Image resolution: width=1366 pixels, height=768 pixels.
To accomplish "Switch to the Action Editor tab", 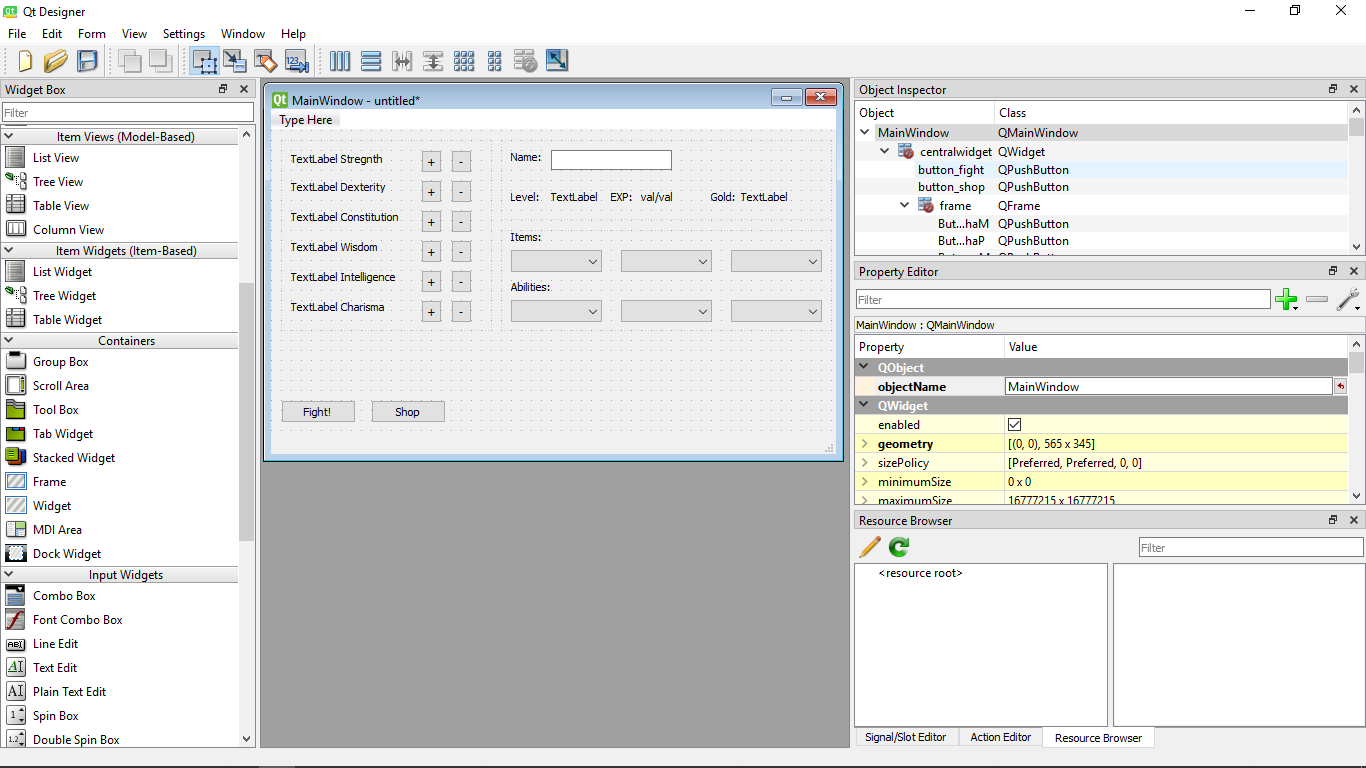I will click(x=1001, y=737).
